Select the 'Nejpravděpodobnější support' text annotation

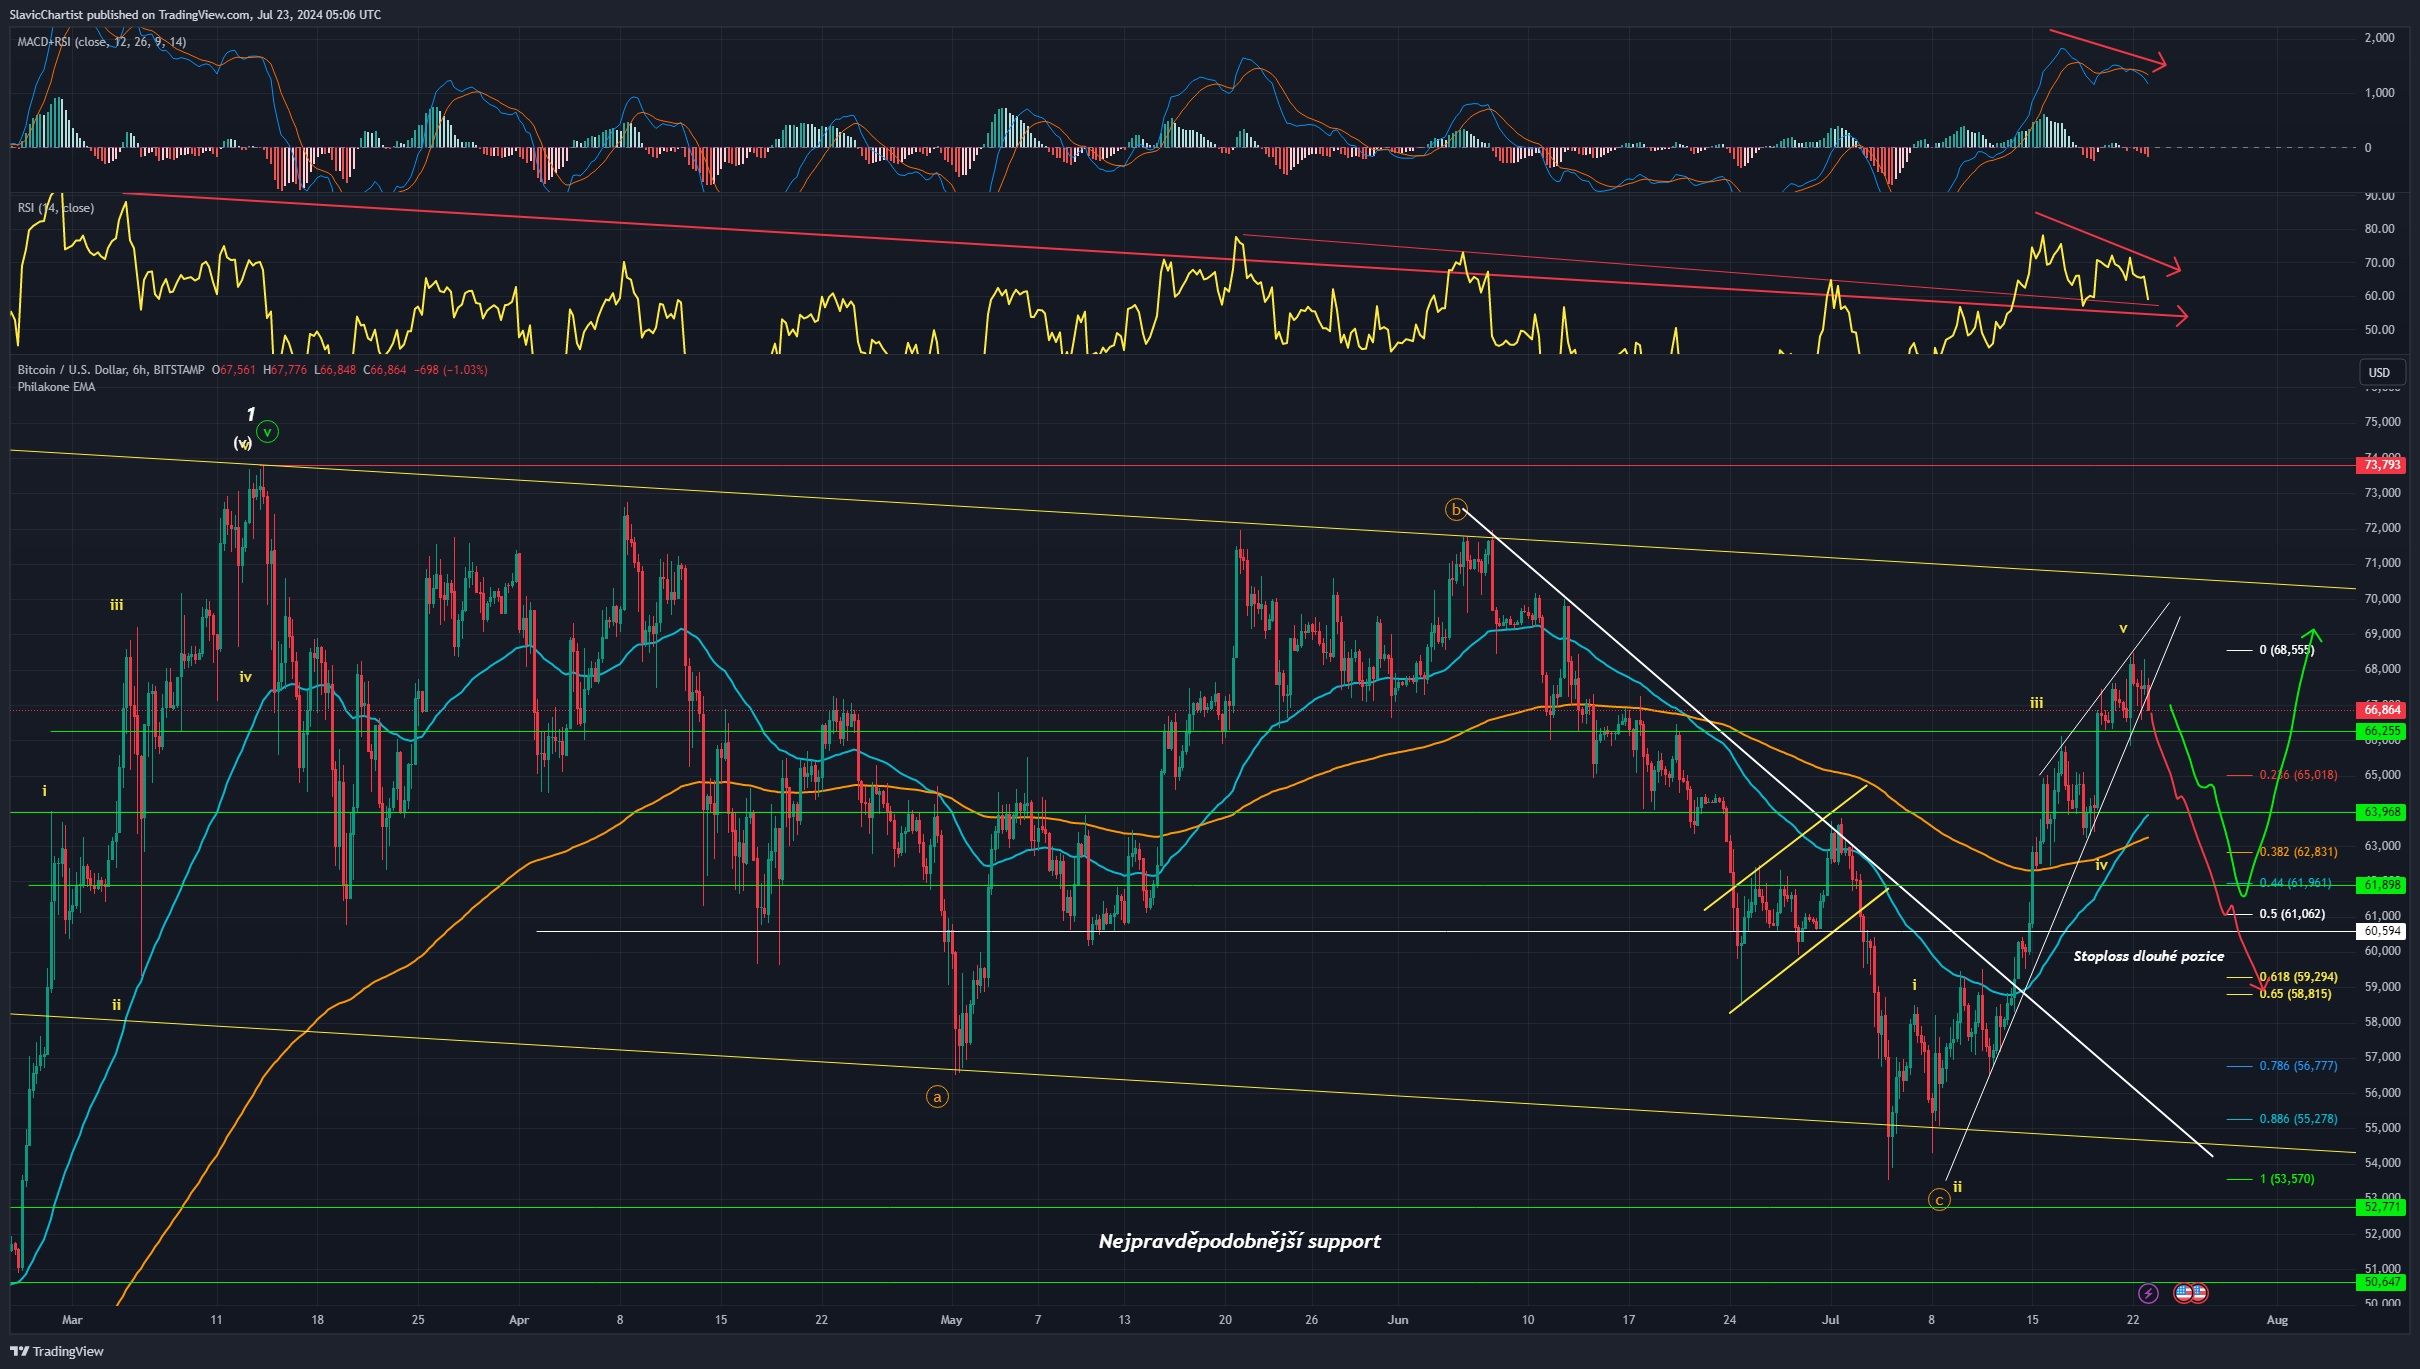(x=1239, y=1242)
